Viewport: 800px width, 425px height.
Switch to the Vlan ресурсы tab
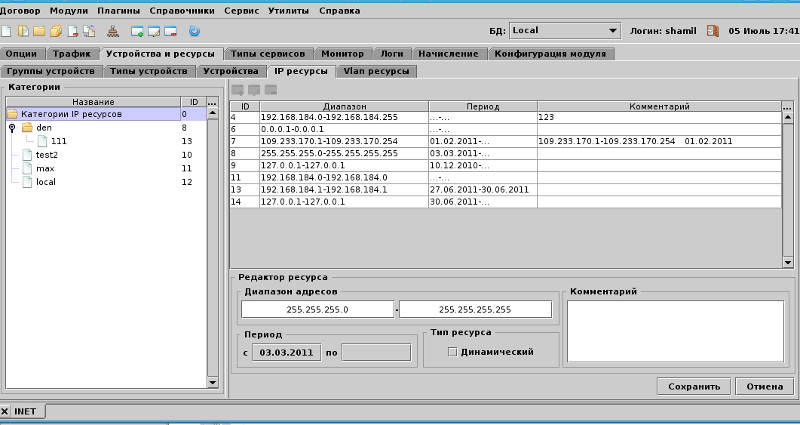coord(377,72)
